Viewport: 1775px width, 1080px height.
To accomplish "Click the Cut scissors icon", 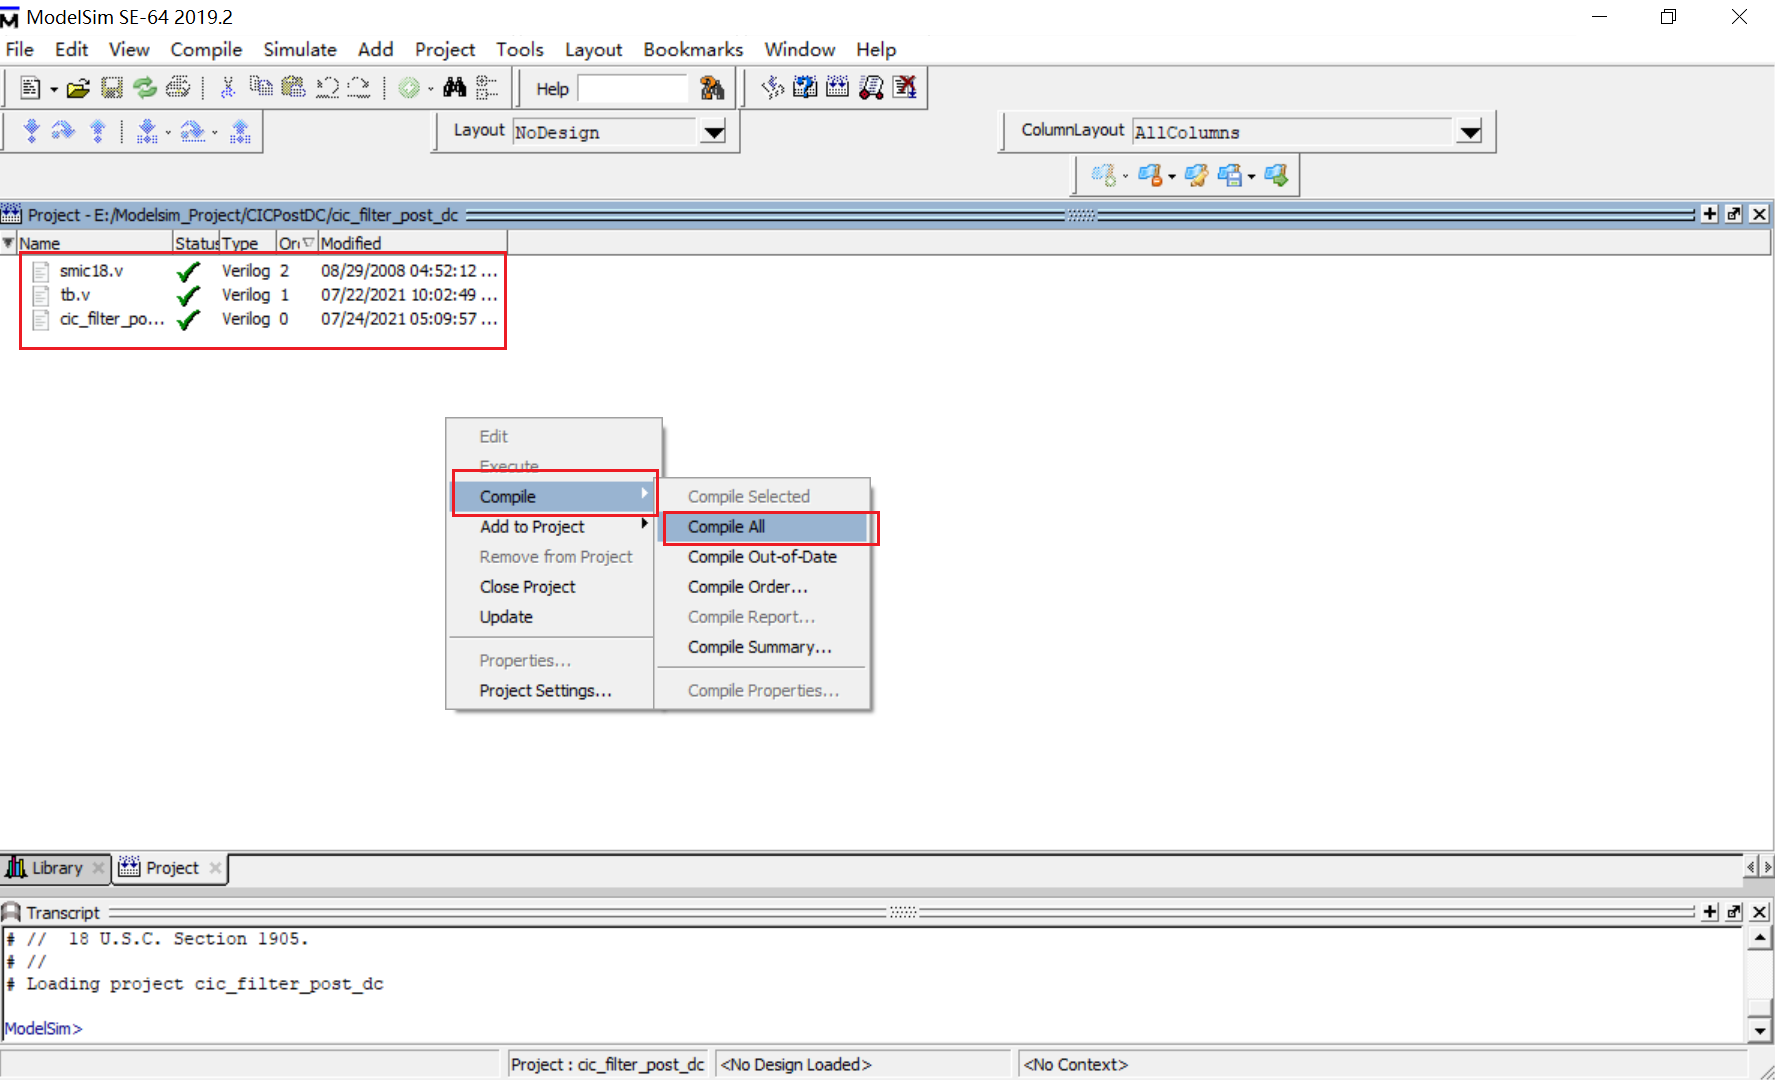I will click(228, 88).
